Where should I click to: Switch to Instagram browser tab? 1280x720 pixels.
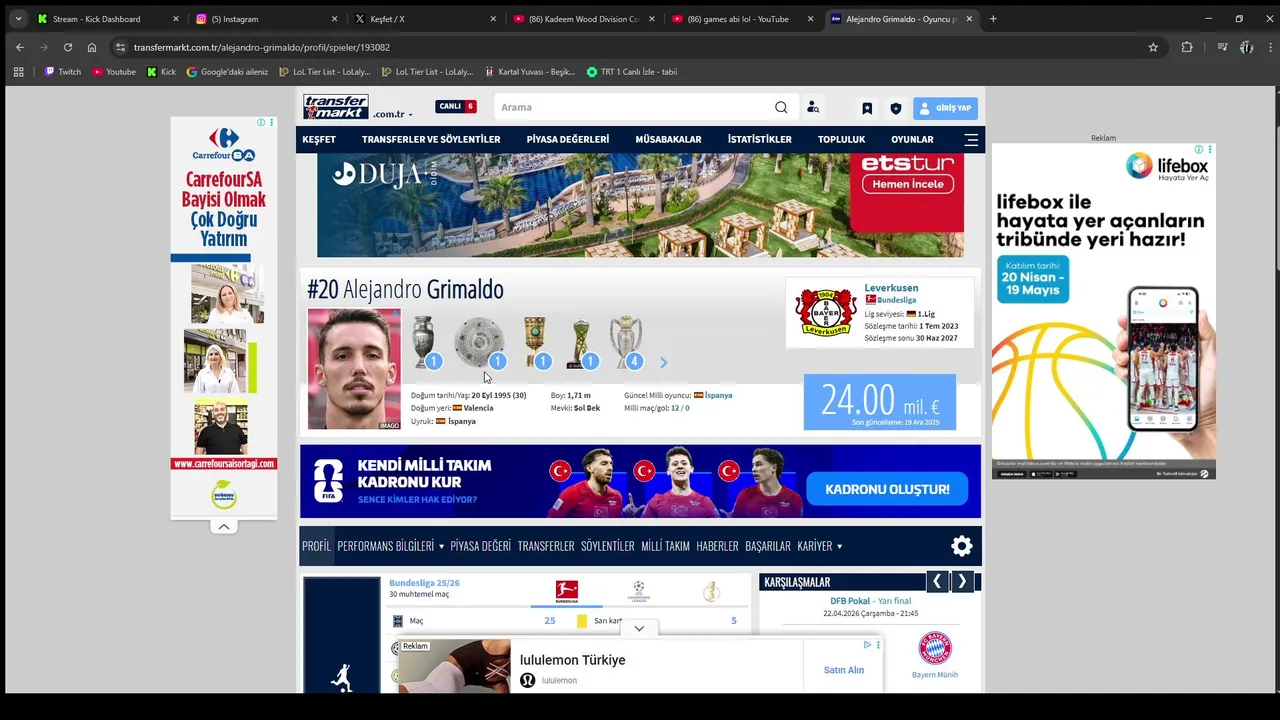(x=265, y=19)
